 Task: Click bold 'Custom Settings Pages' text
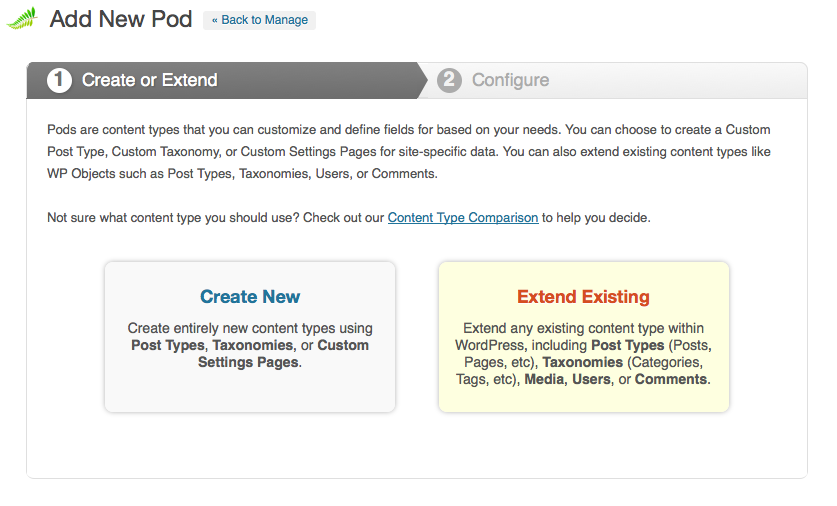[x=283, y=354]
